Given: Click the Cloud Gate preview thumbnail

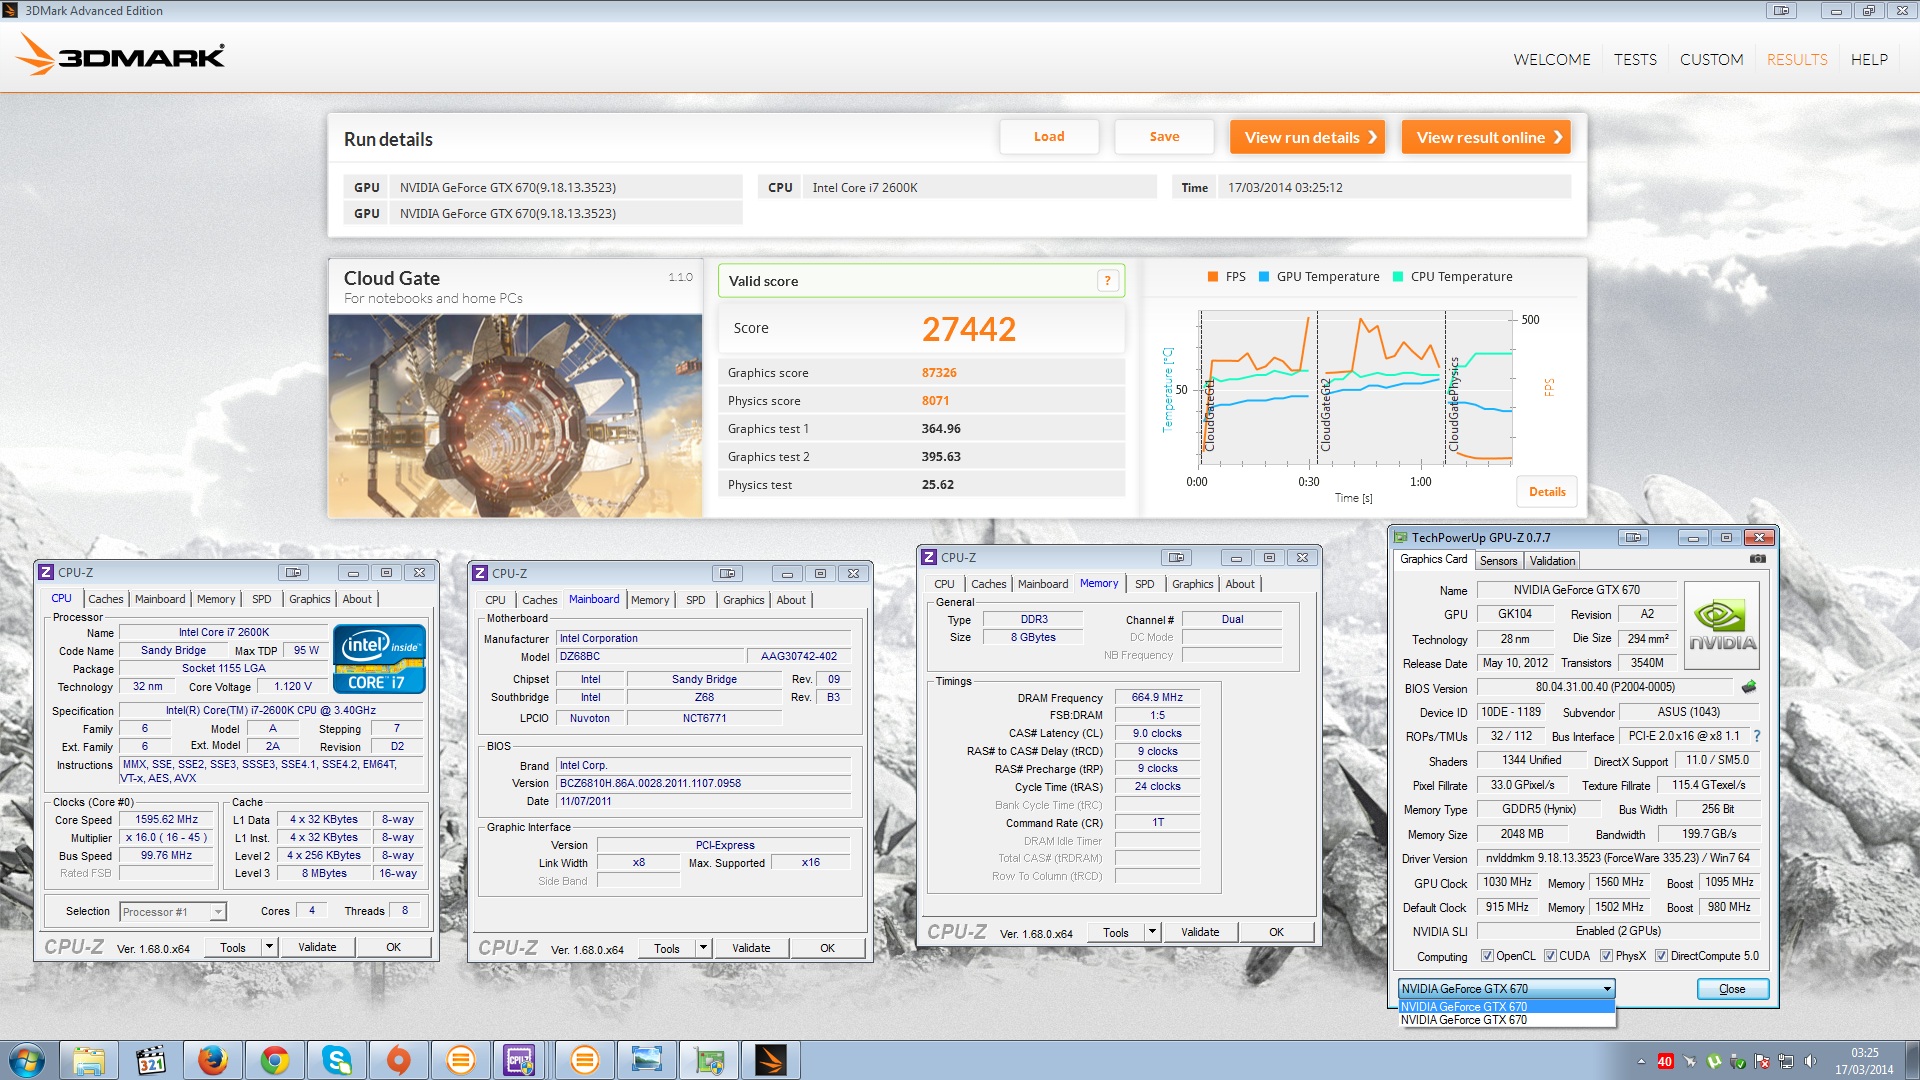Looking at the screenshot, I should tap(516, 415).
